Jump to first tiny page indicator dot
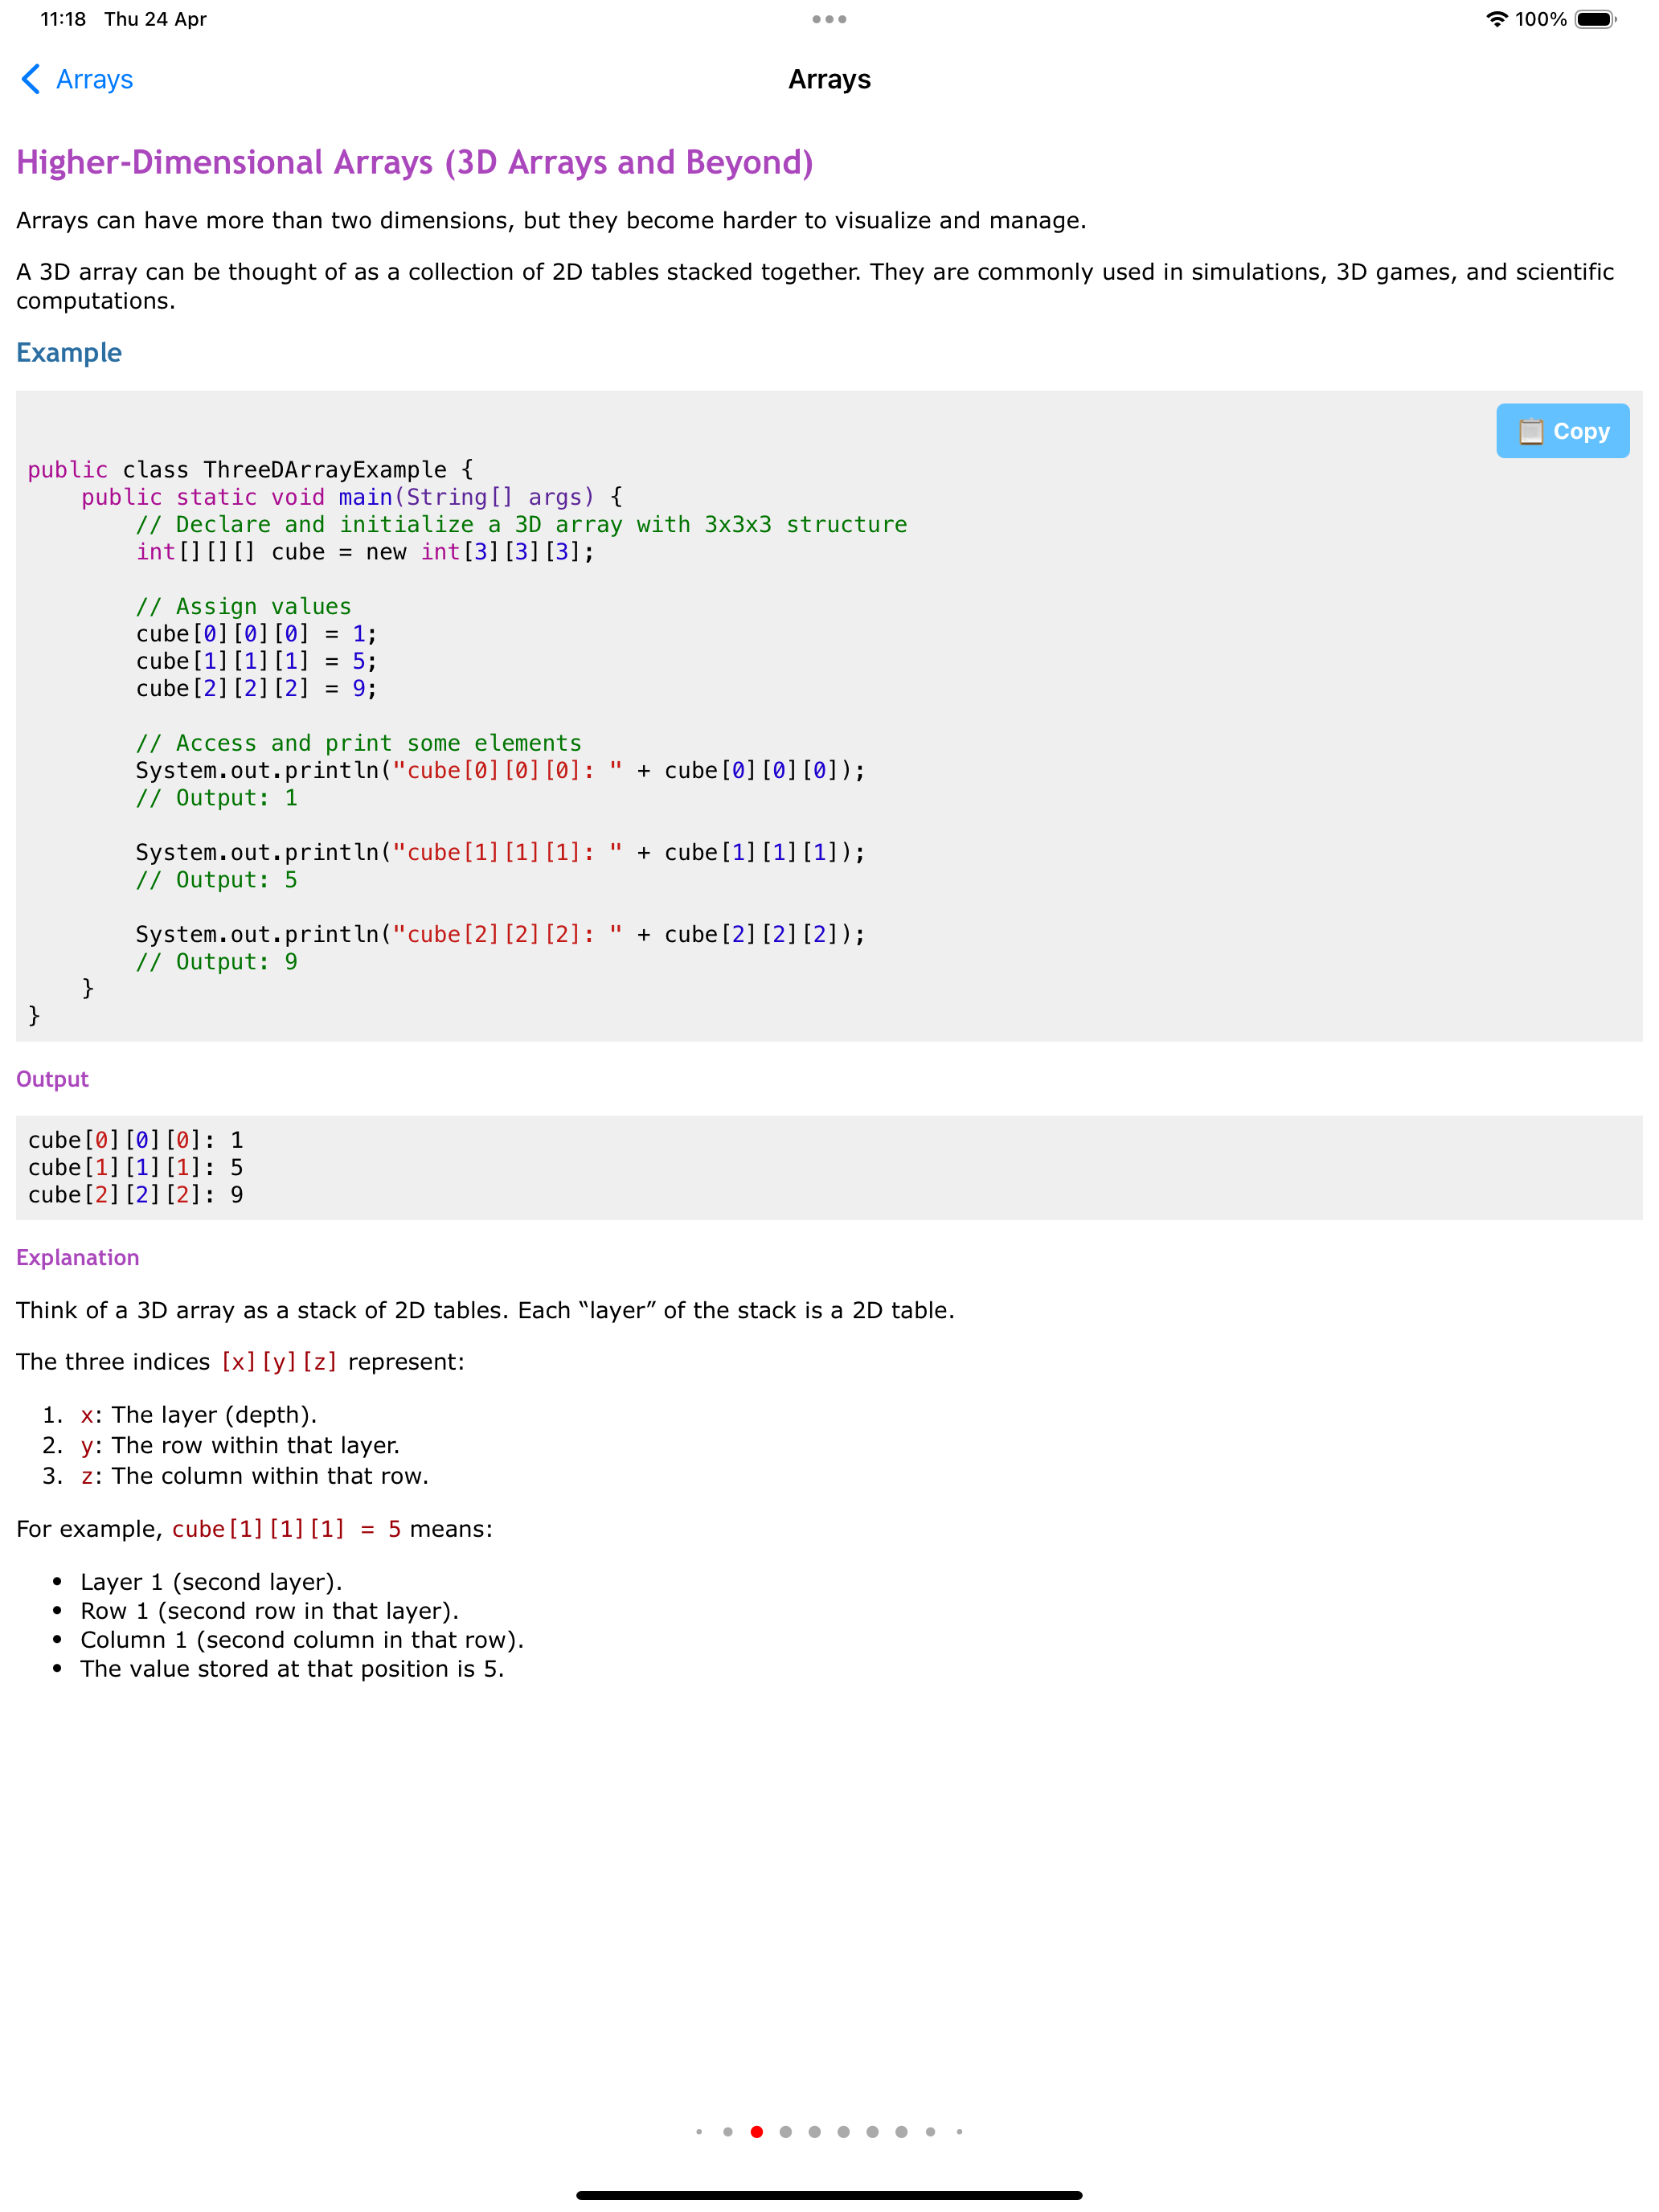This screenshot has width=1659, height=2212. [x=699, y=2131]
